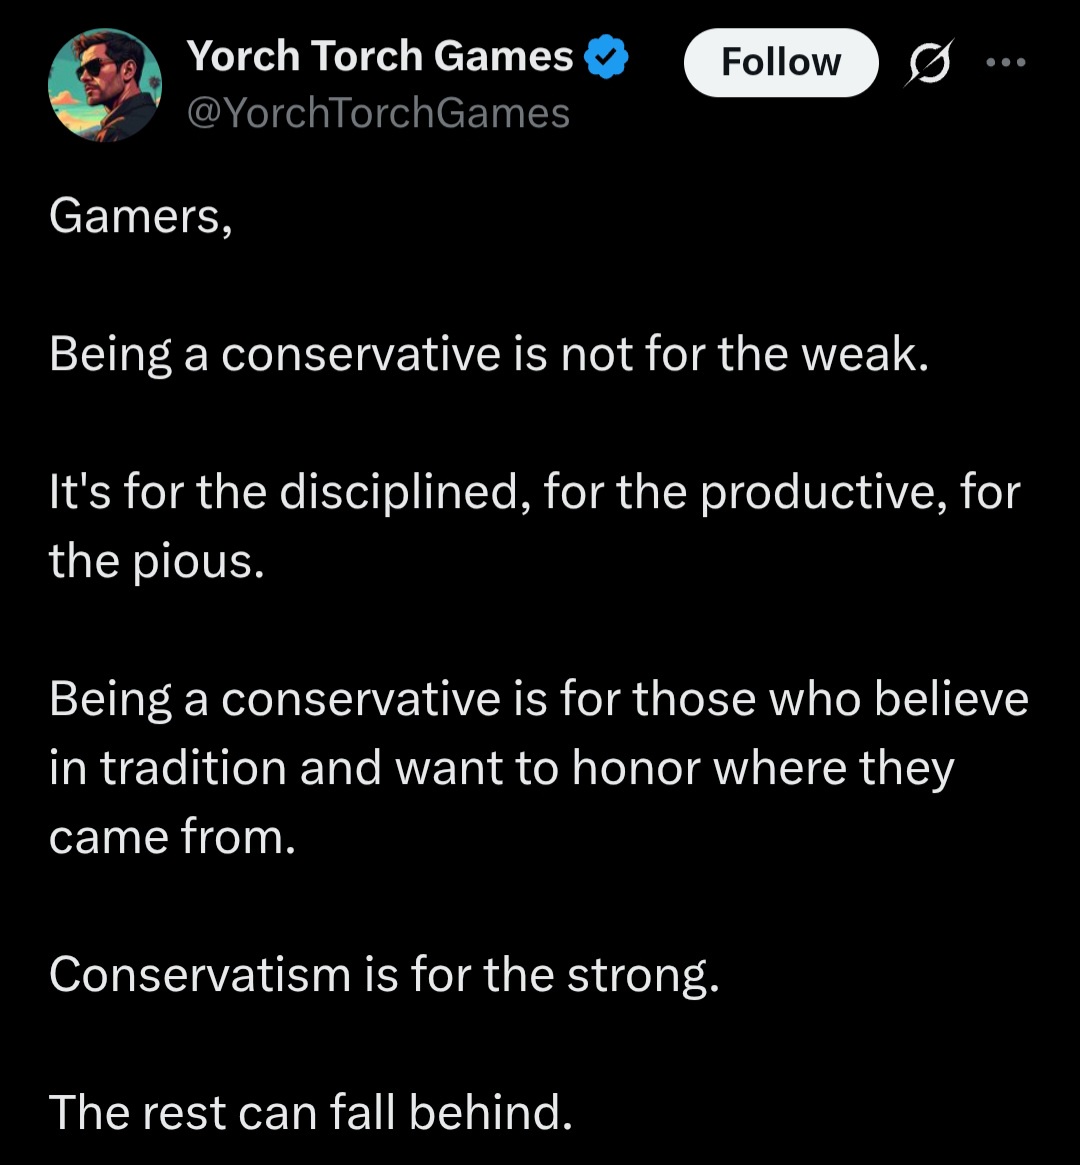The image size is (1080, 1165).
Task: Click the word "strong" in the tweet
Action: [640, 974]
